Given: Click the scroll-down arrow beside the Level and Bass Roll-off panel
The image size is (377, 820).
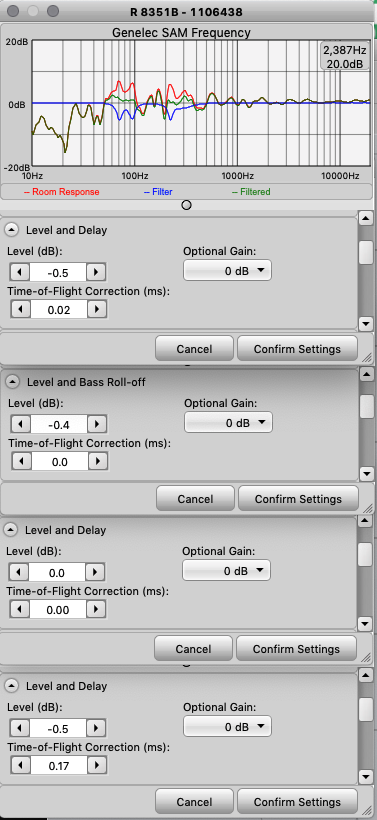Looking at the screenshot, I should click(x=367, y=474).
